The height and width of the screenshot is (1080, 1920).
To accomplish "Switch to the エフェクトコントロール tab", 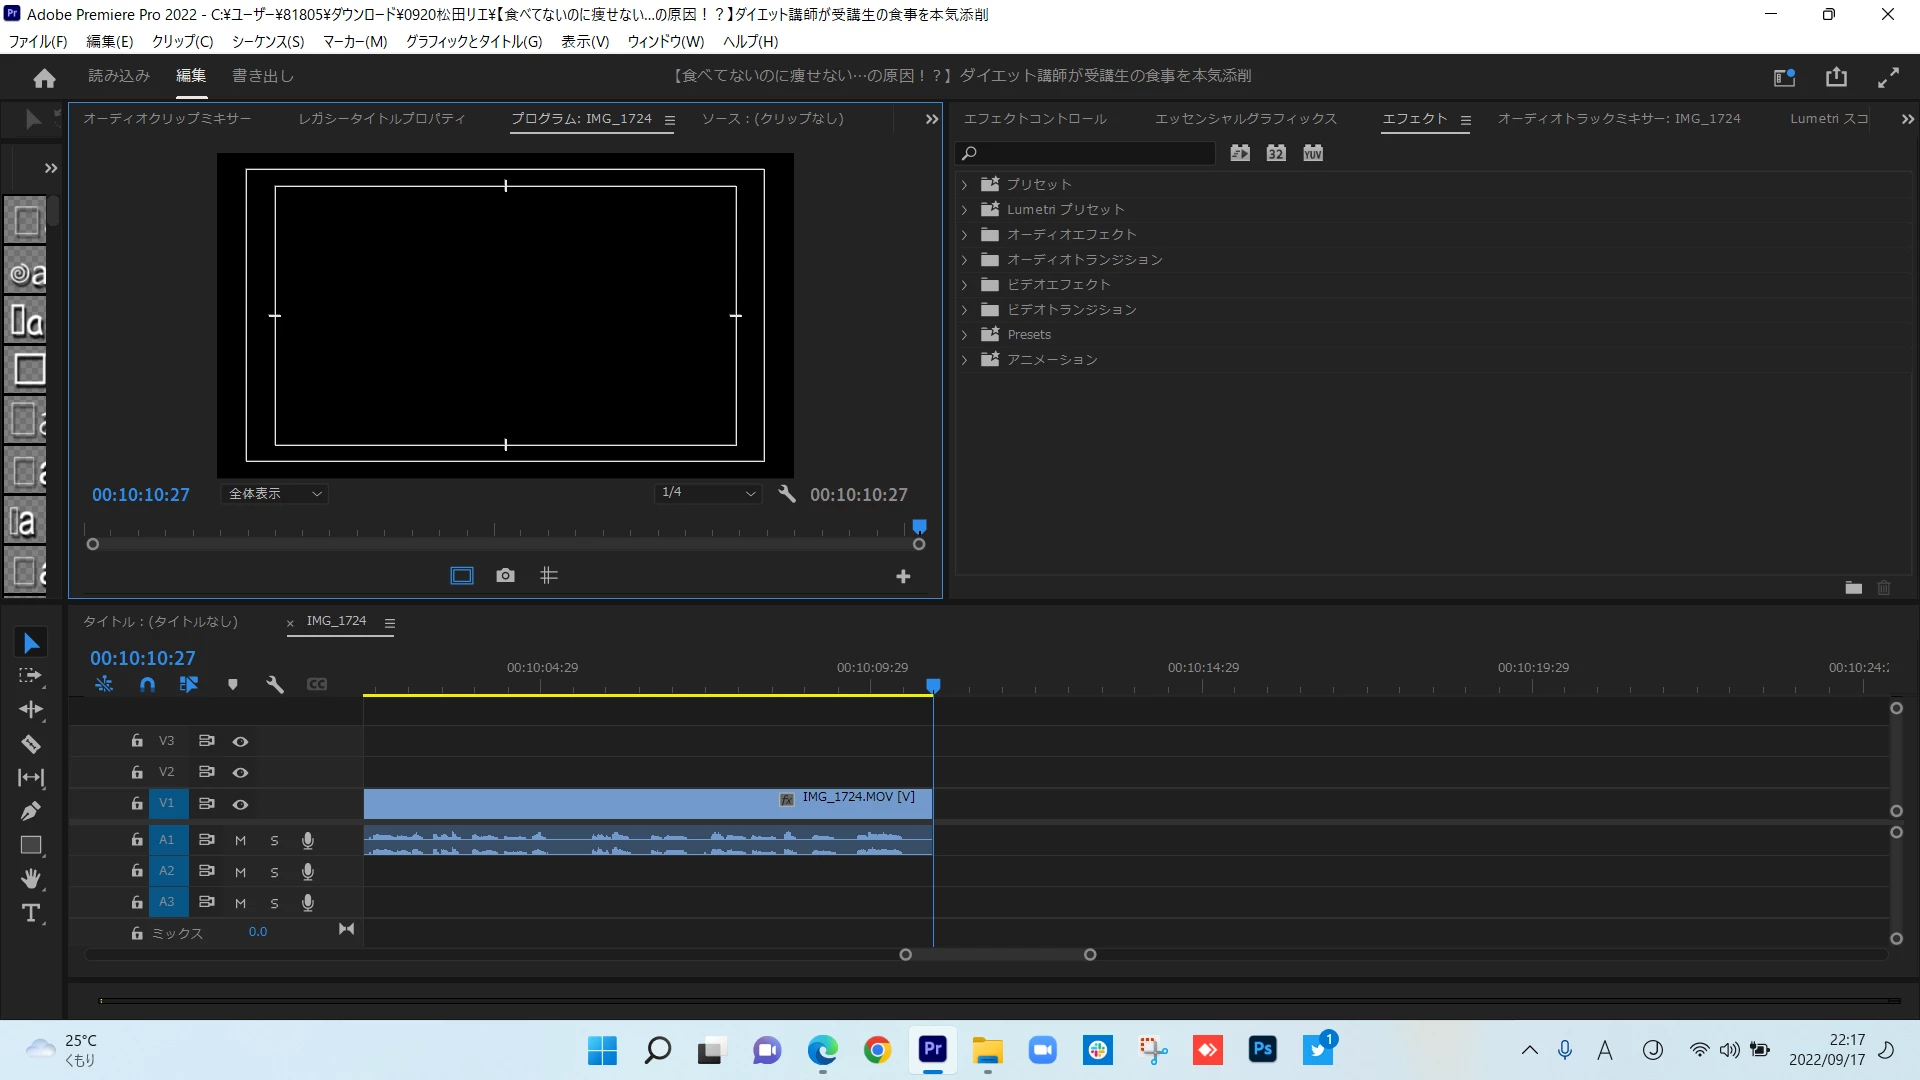I will (1035, 119).
